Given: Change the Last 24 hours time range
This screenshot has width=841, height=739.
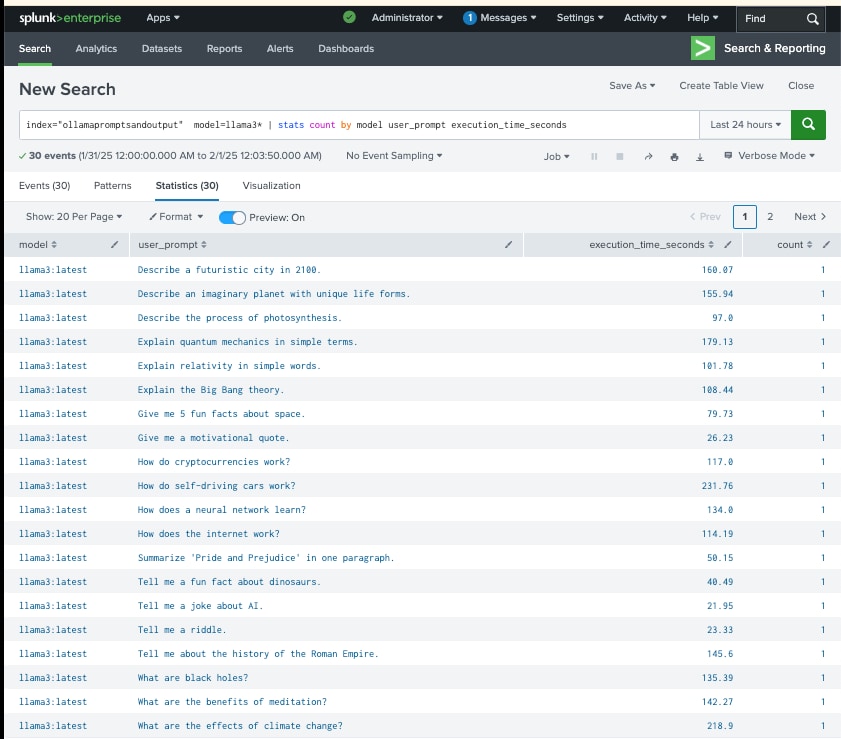Looking at the screenshot, I should [745, 124].
